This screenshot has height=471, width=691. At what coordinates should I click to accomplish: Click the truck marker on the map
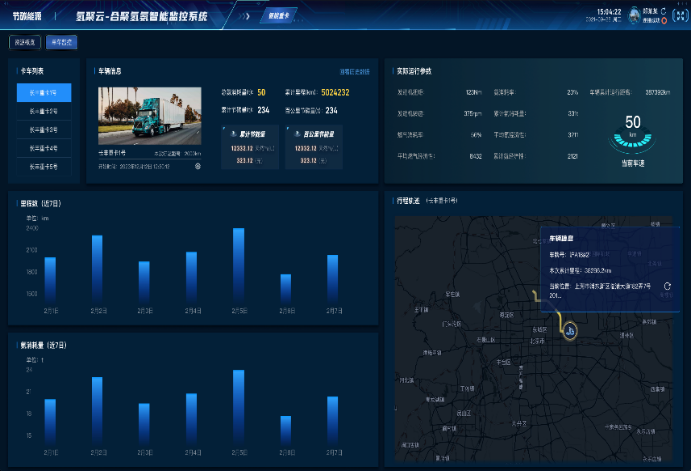point(569,329)
